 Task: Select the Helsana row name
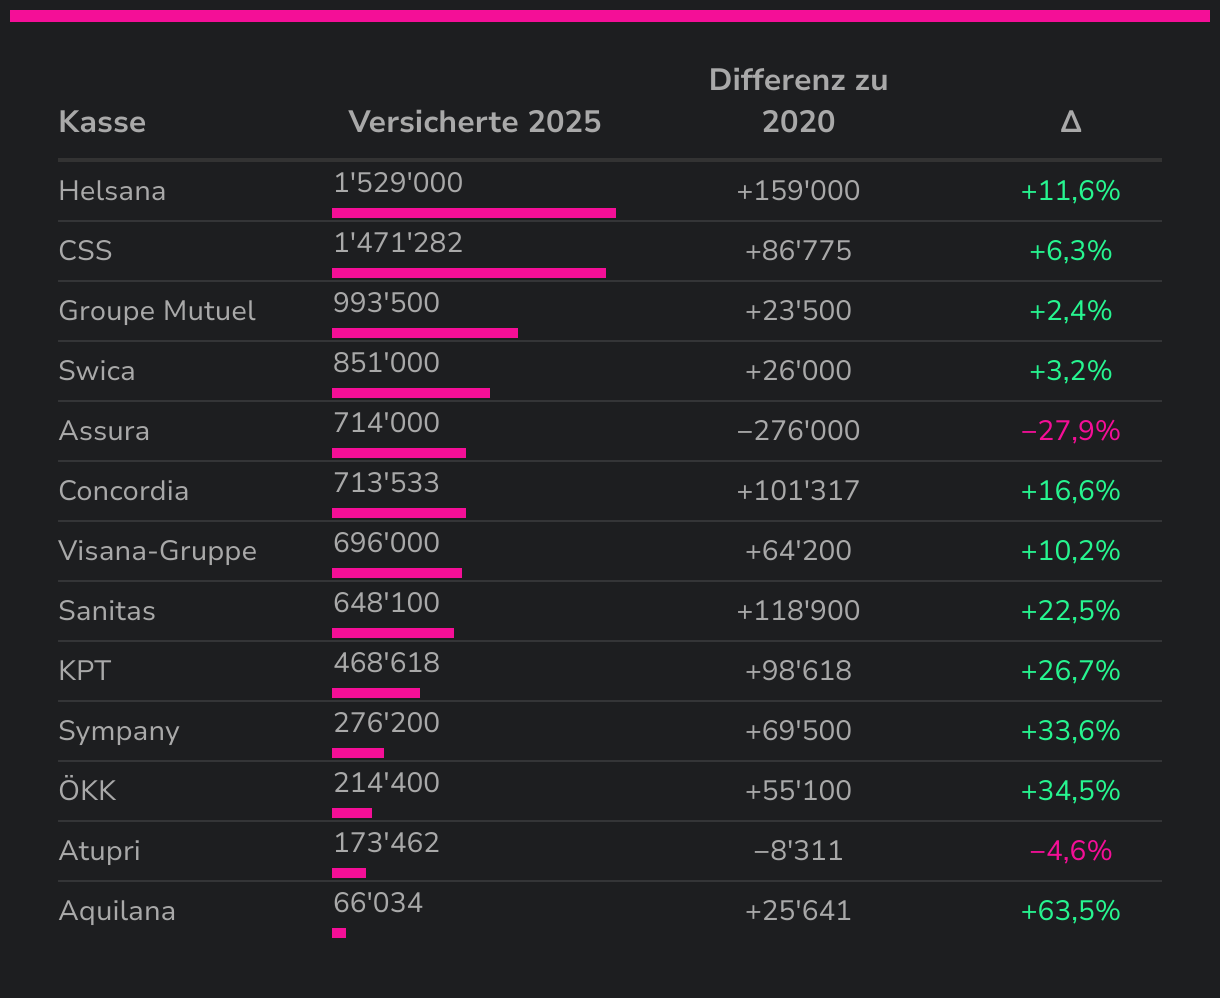coord(112,191)
